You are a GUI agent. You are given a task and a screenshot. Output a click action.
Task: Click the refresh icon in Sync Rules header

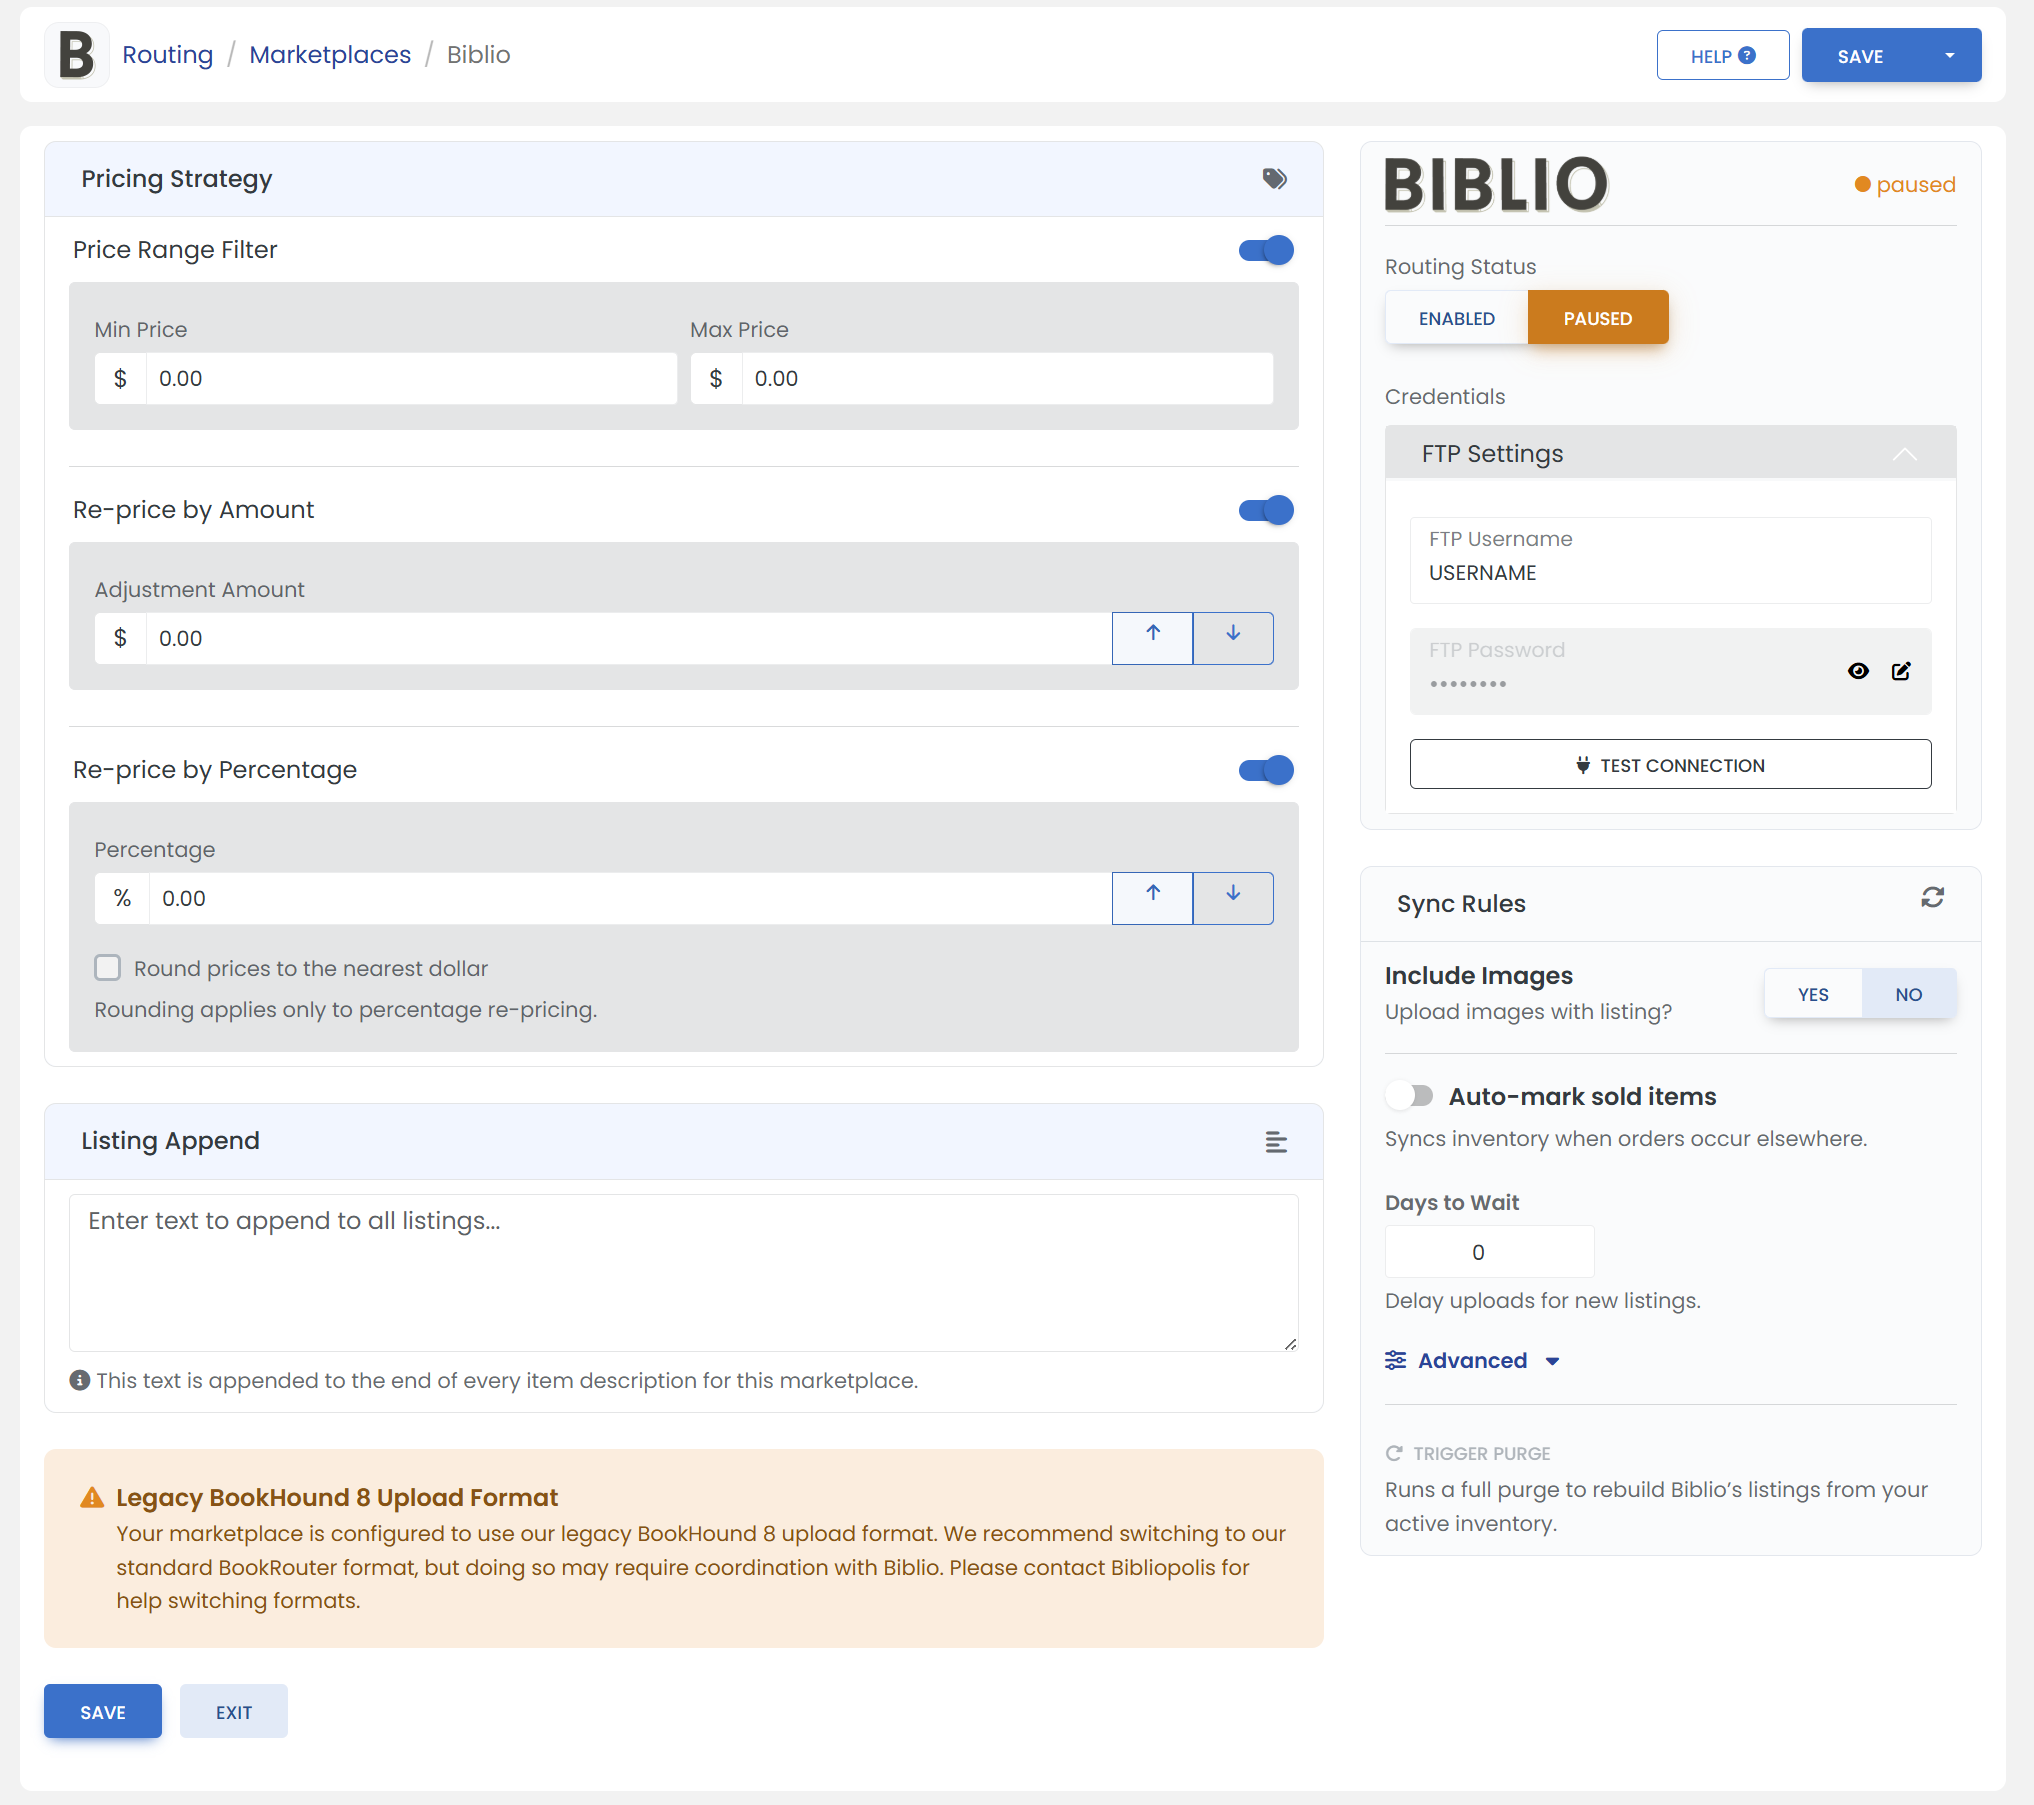1932,897
